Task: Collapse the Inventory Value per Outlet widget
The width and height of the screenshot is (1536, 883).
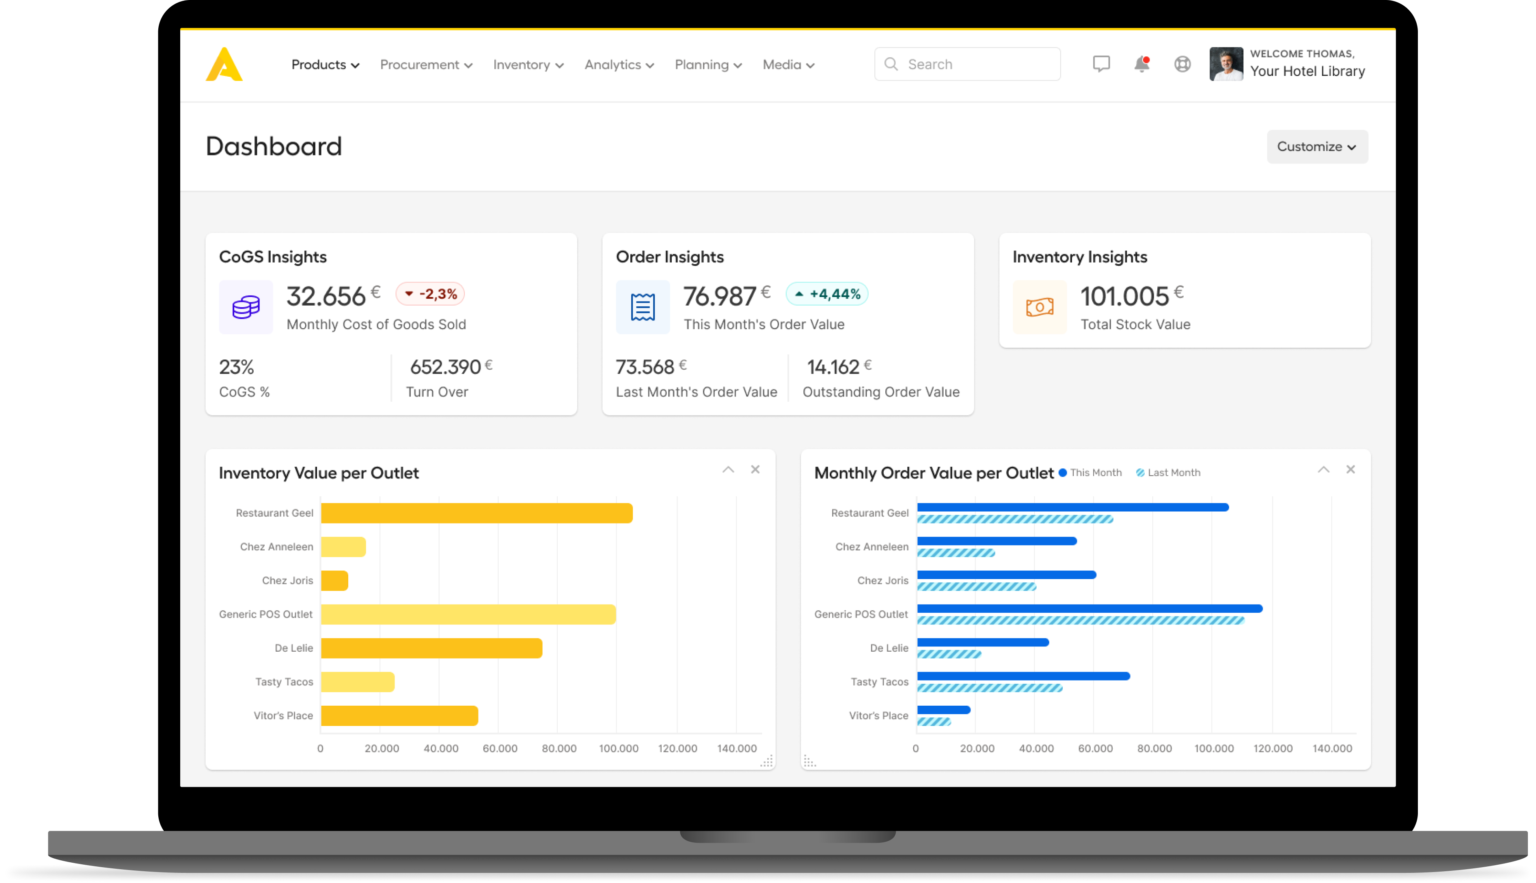Action: 728,469
